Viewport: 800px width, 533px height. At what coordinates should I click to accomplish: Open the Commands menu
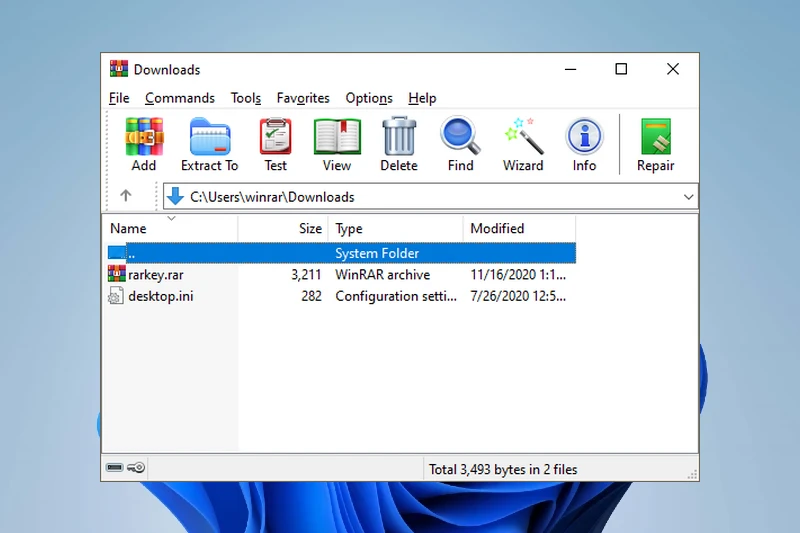(x=180, y=98)
